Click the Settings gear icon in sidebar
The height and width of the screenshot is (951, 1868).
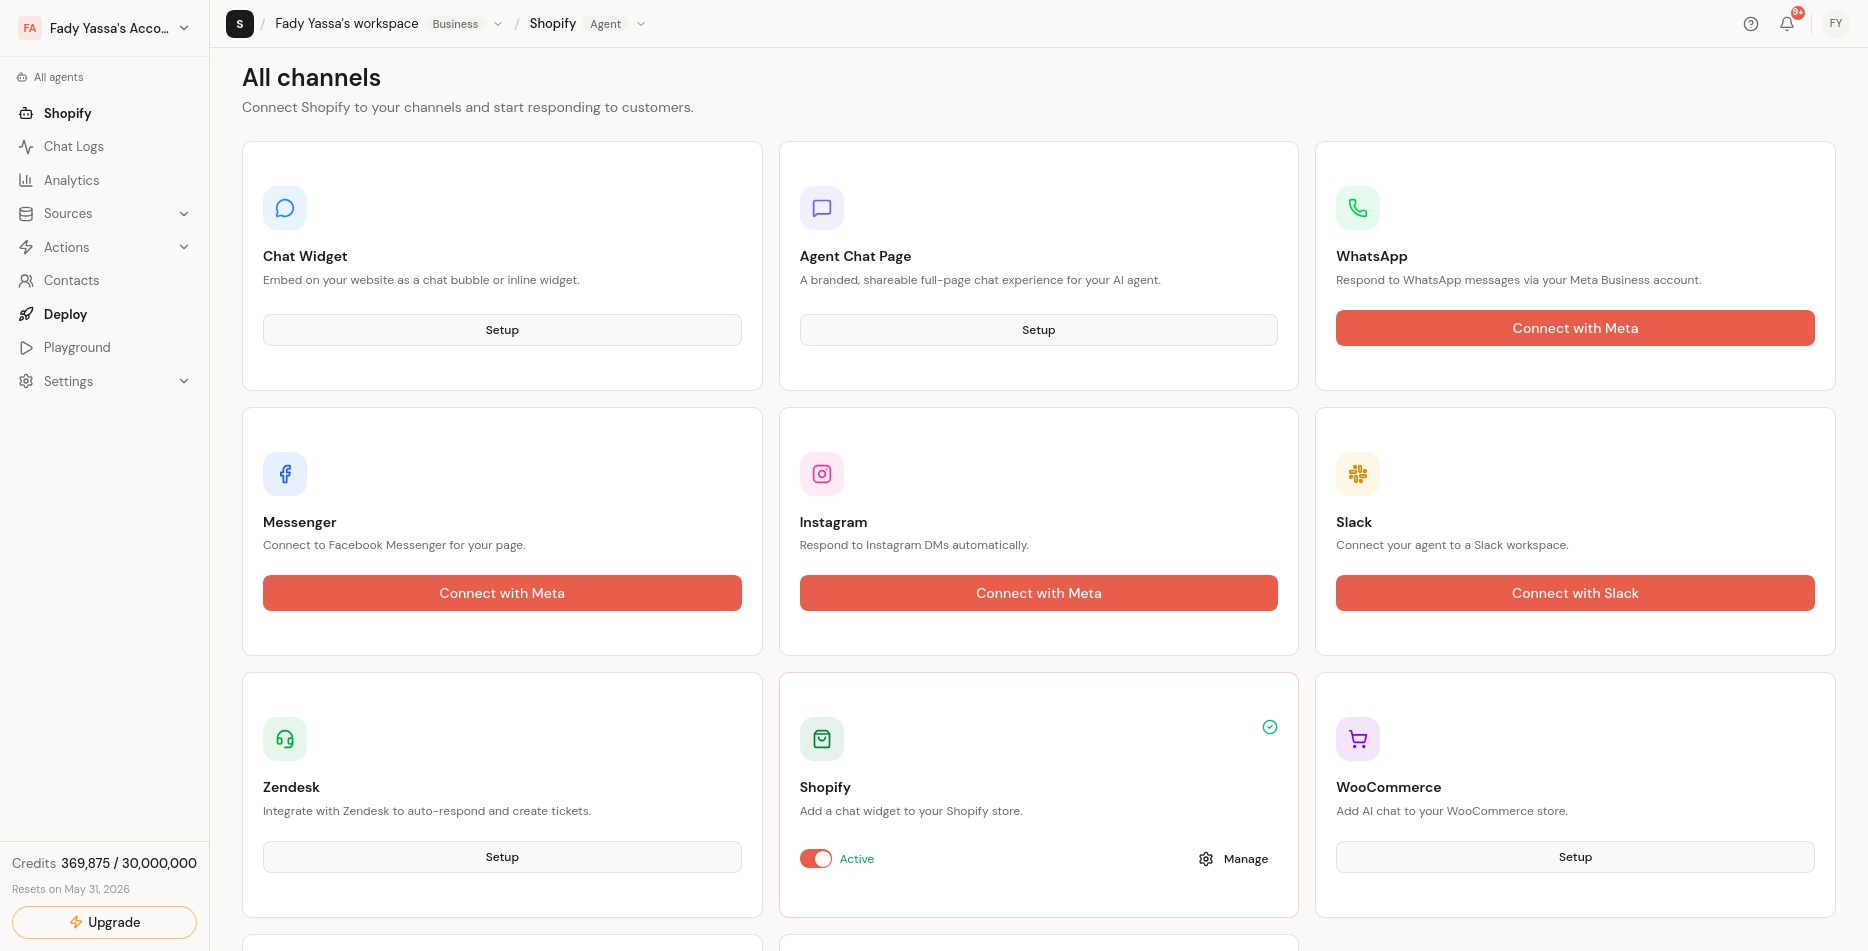click(x=26, y=381)
